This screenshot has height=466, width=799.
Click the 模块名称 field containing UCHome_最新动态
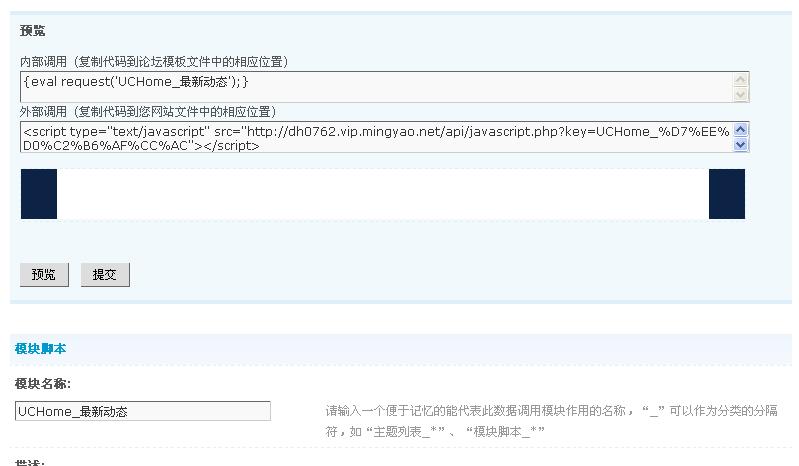click(x=143, y=411)
